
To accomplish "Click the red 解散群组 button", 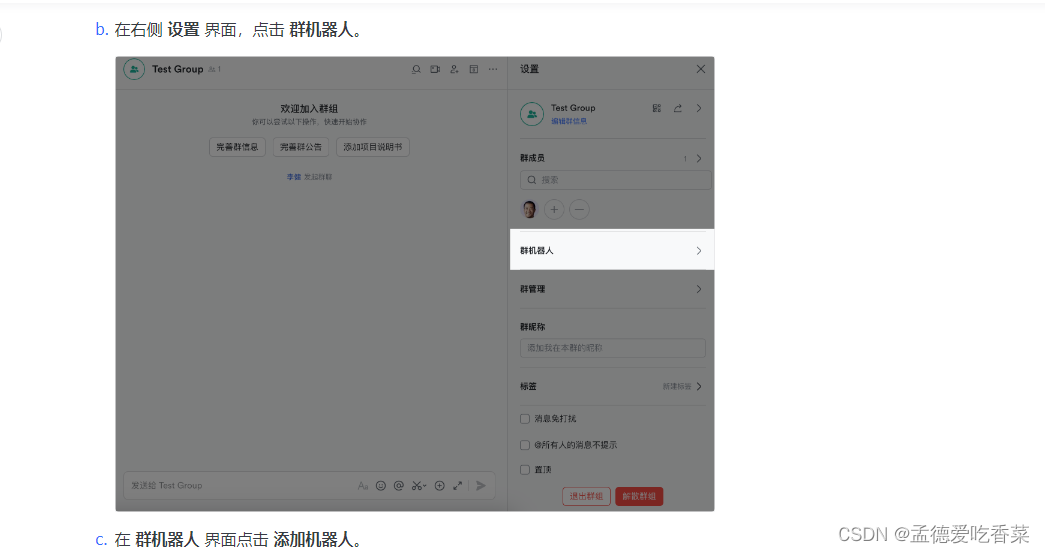I will pyautogui.click(x=639, y=496).
